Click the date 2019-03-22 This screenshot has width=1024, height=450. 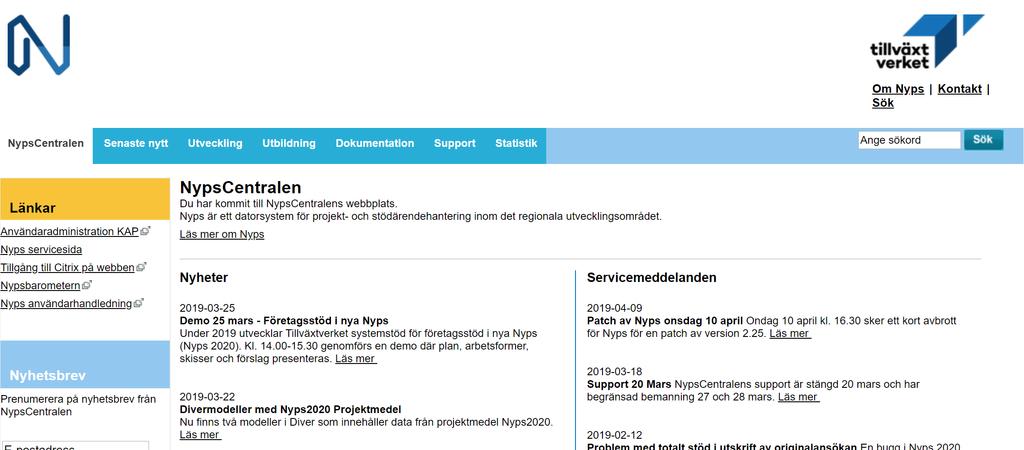pos(207,396)
